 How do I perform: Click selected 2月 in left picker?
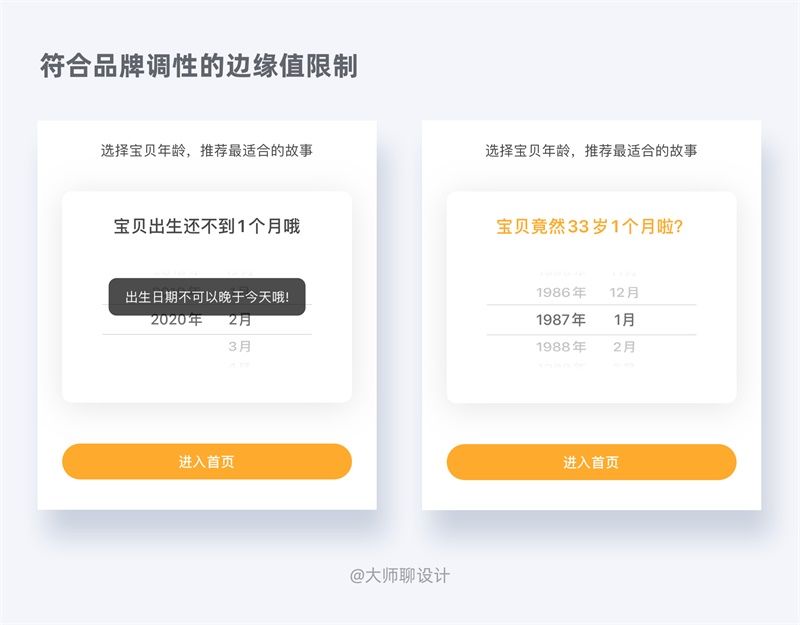click(240, 320)
